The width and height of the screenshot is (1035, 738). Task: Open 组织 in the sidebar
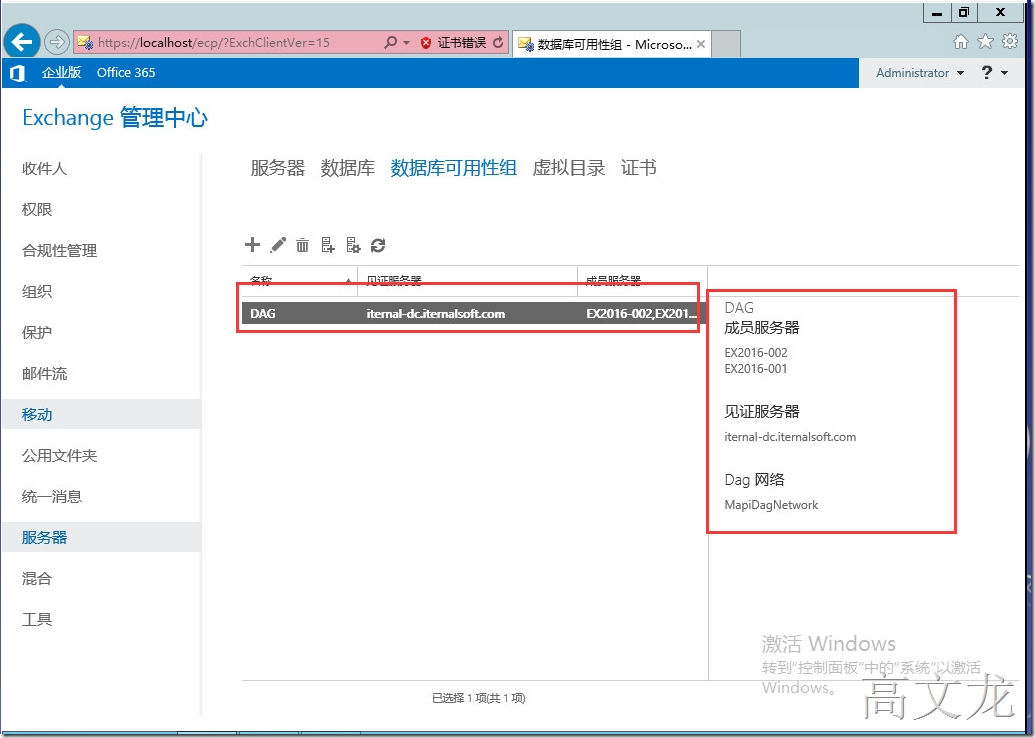(x=37, y=292)
